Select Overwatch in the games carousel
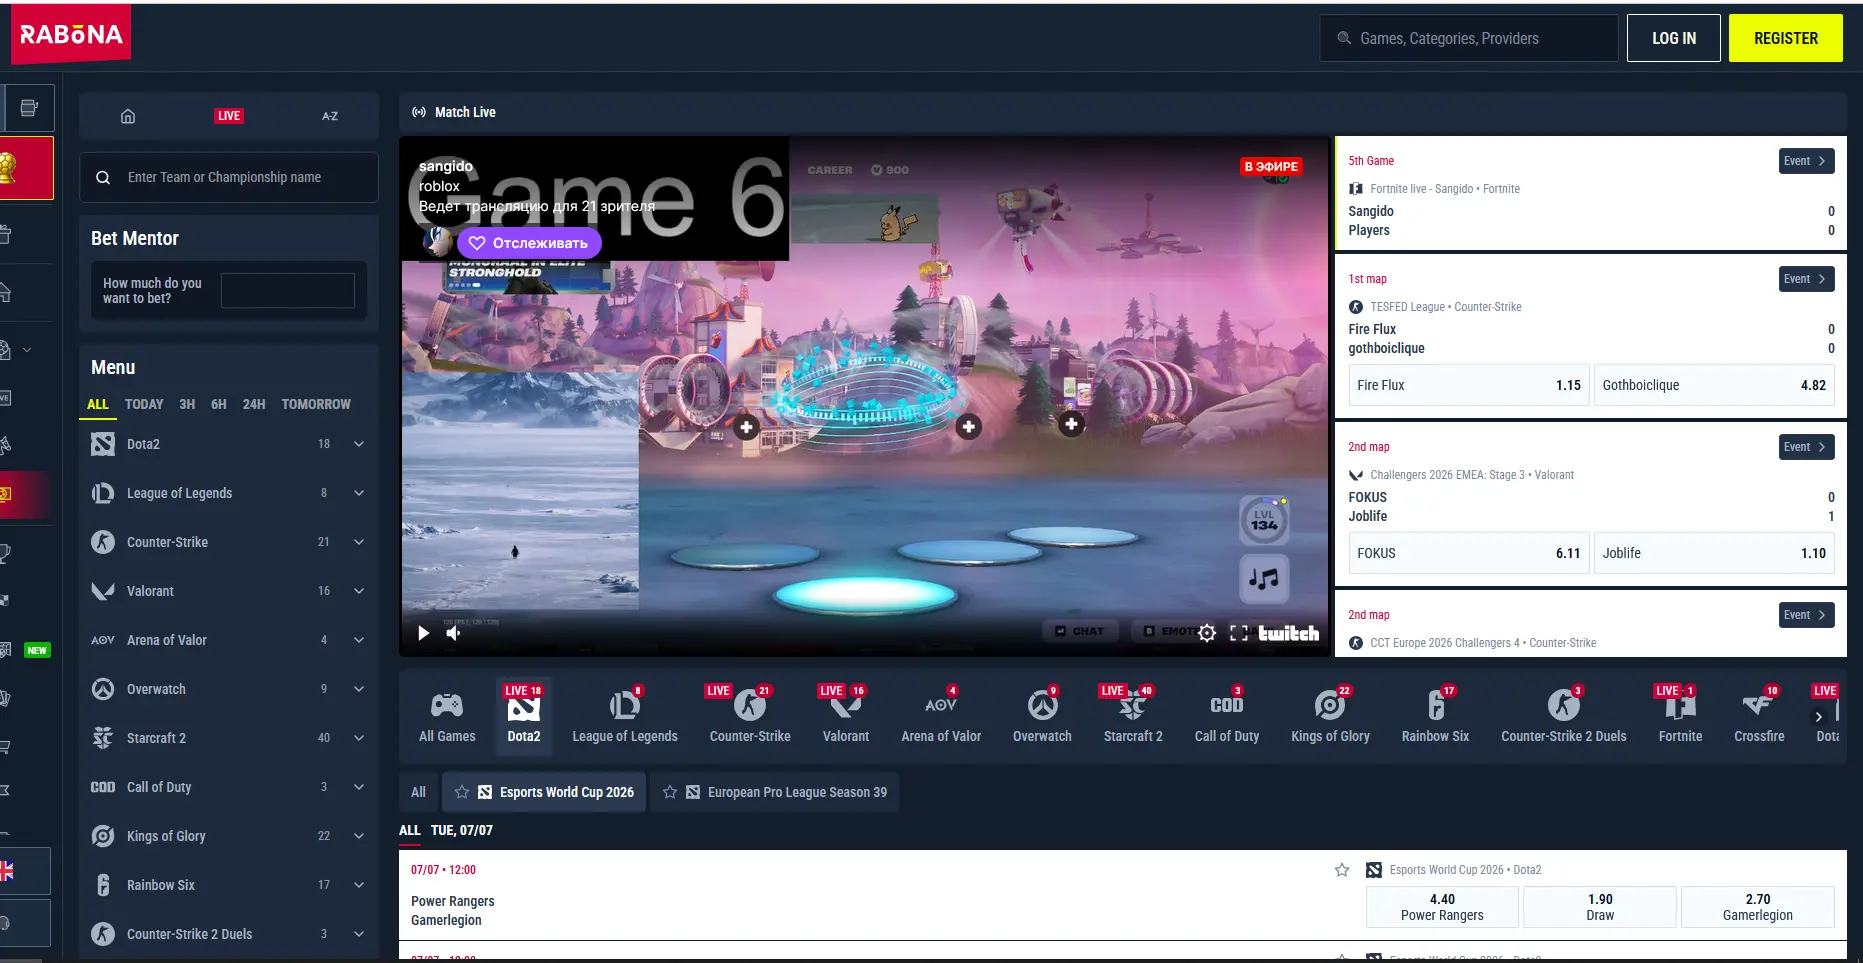 pyautogui.click(x=1042, y=717)
